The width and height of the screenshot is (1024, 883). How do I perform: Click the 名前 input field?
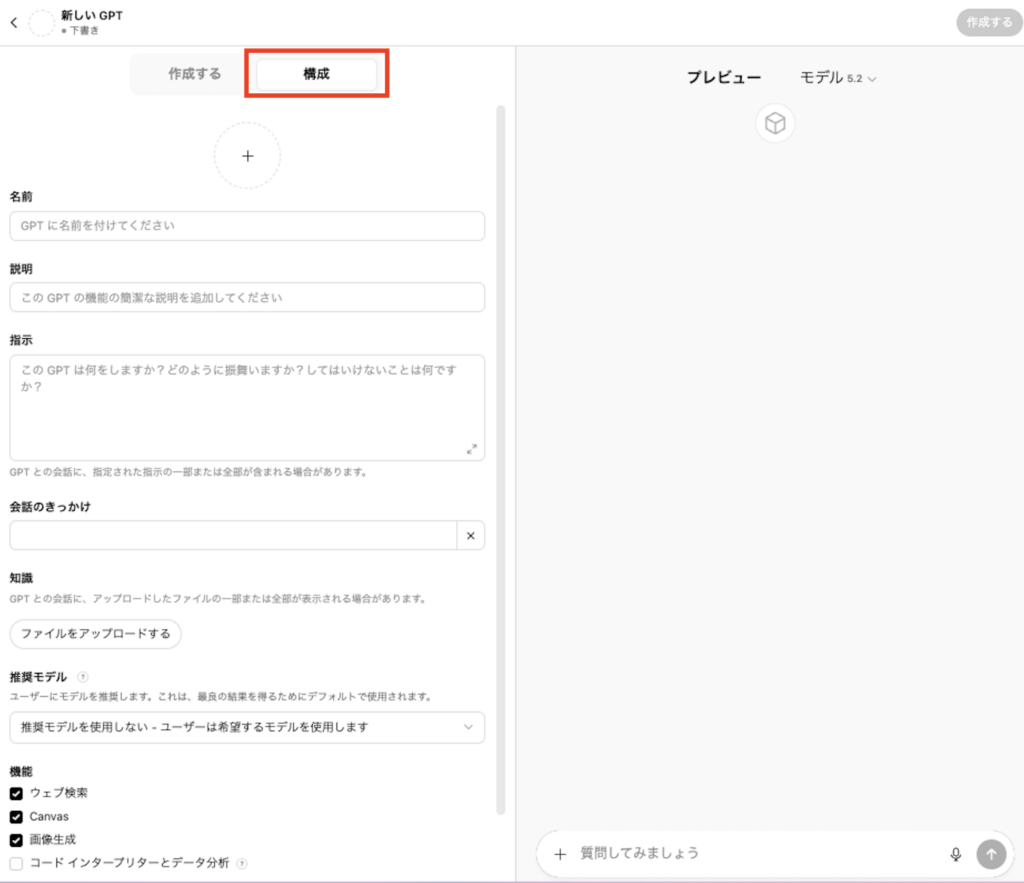point(247,226)
